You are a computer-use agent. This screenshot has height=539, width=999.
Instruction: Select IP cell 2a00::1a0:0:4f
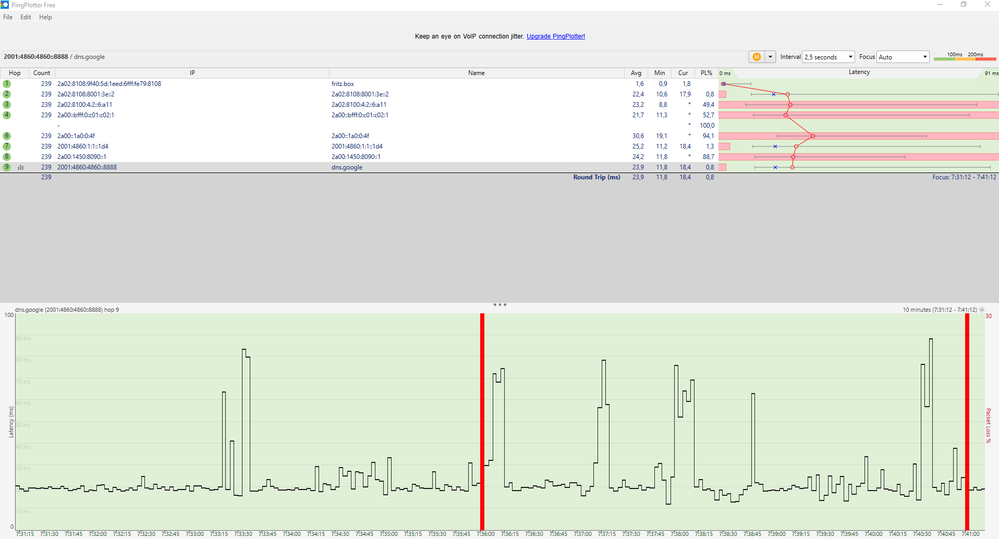pyautogui.click(x=76, y=136)
